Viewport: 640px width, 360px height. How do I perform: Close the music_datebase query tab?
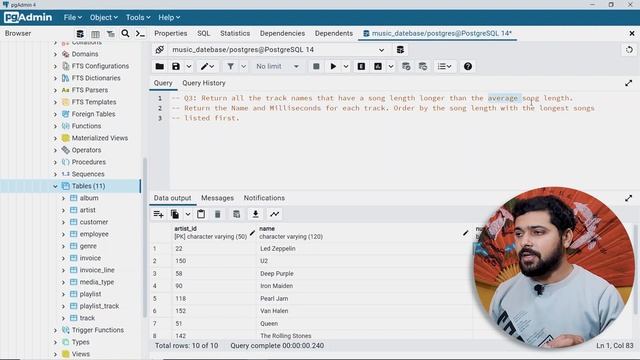click(x=631, y=33)
